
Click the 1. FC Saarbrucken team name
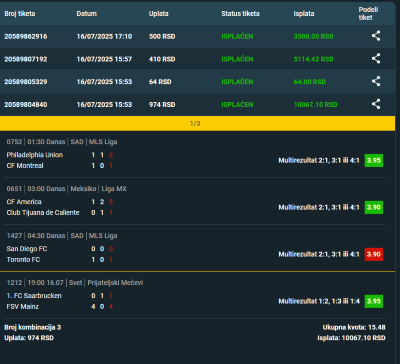pos(34,296)
